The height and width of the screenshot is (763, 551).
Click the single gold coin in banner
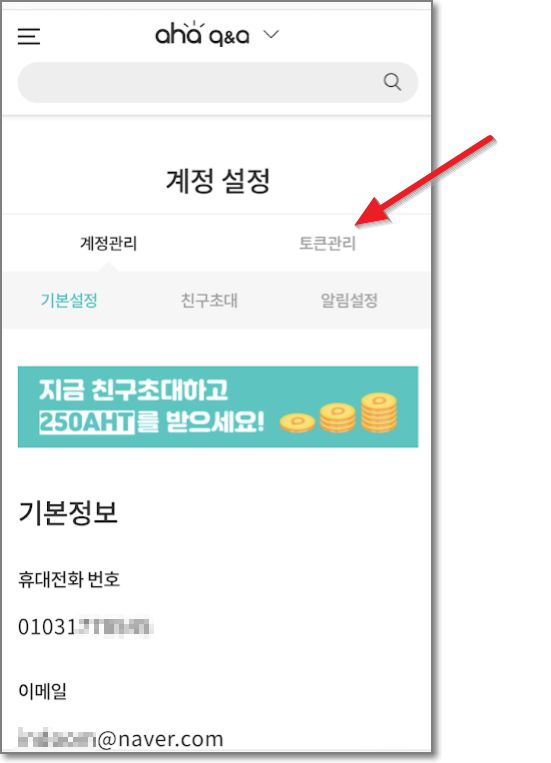pyautogui.click(x=297, y=422)
